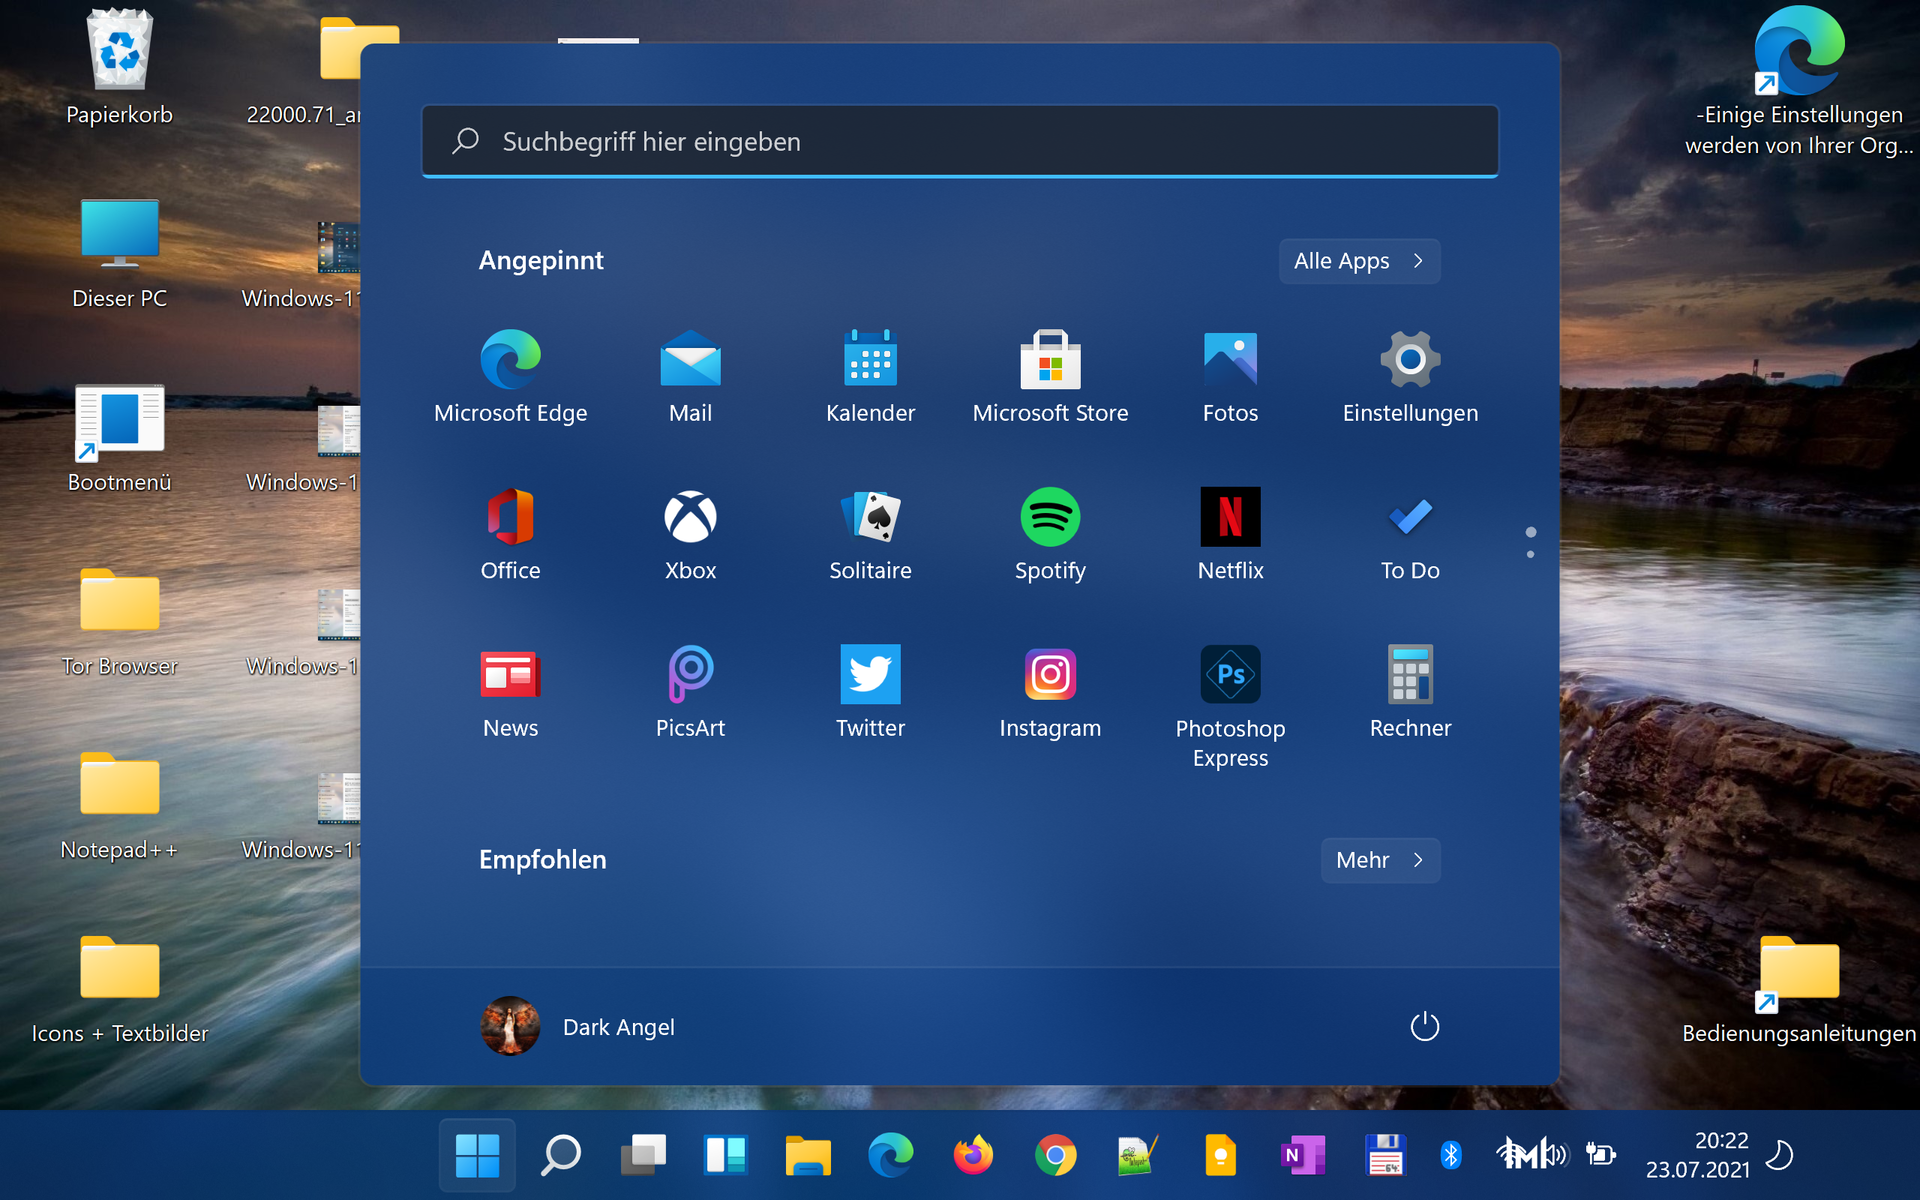Open taskbar Search magnifier

point(560,1155)
